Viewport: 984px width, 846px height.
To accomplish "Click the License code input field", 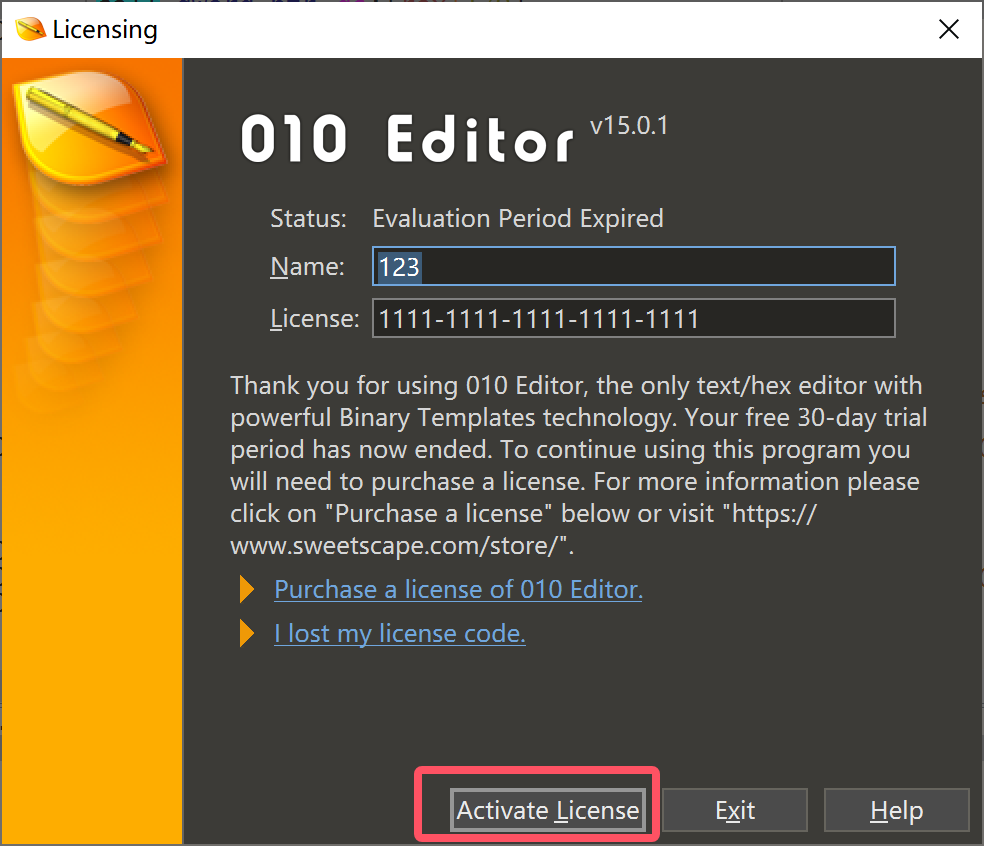I will point(634,318).
